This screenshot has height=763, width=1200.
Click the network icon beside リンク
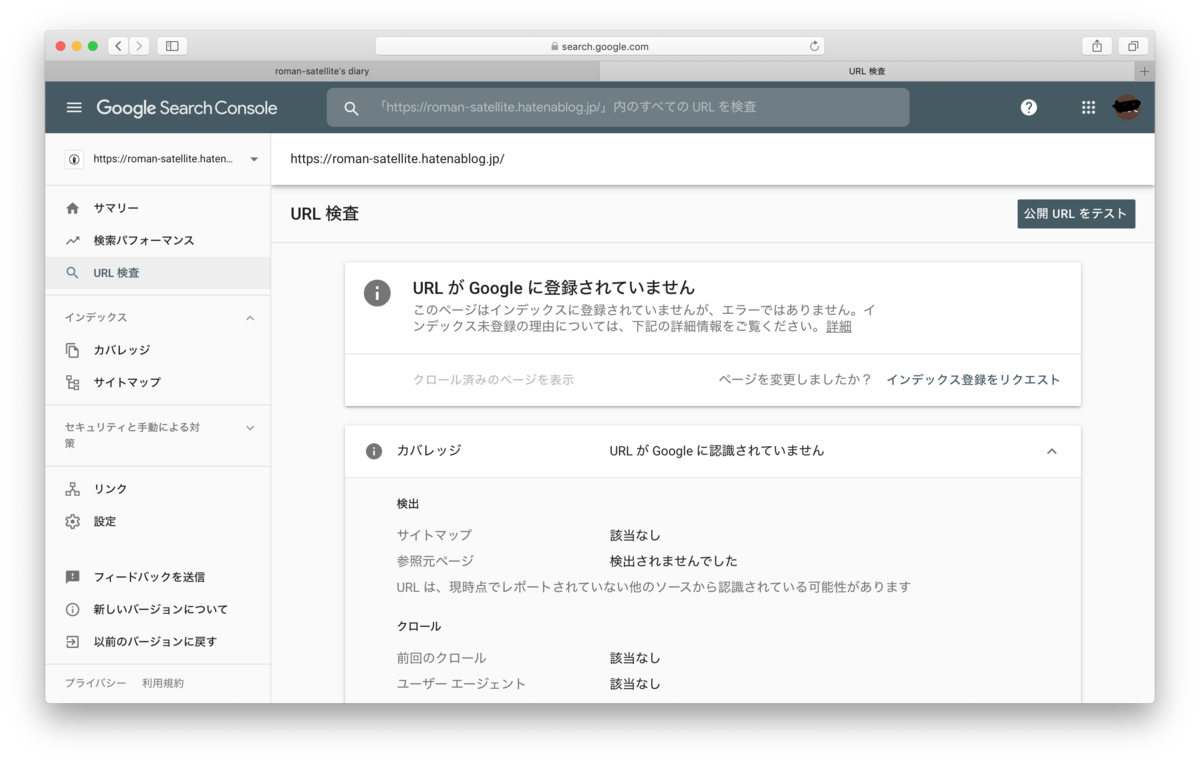[72, 489]
